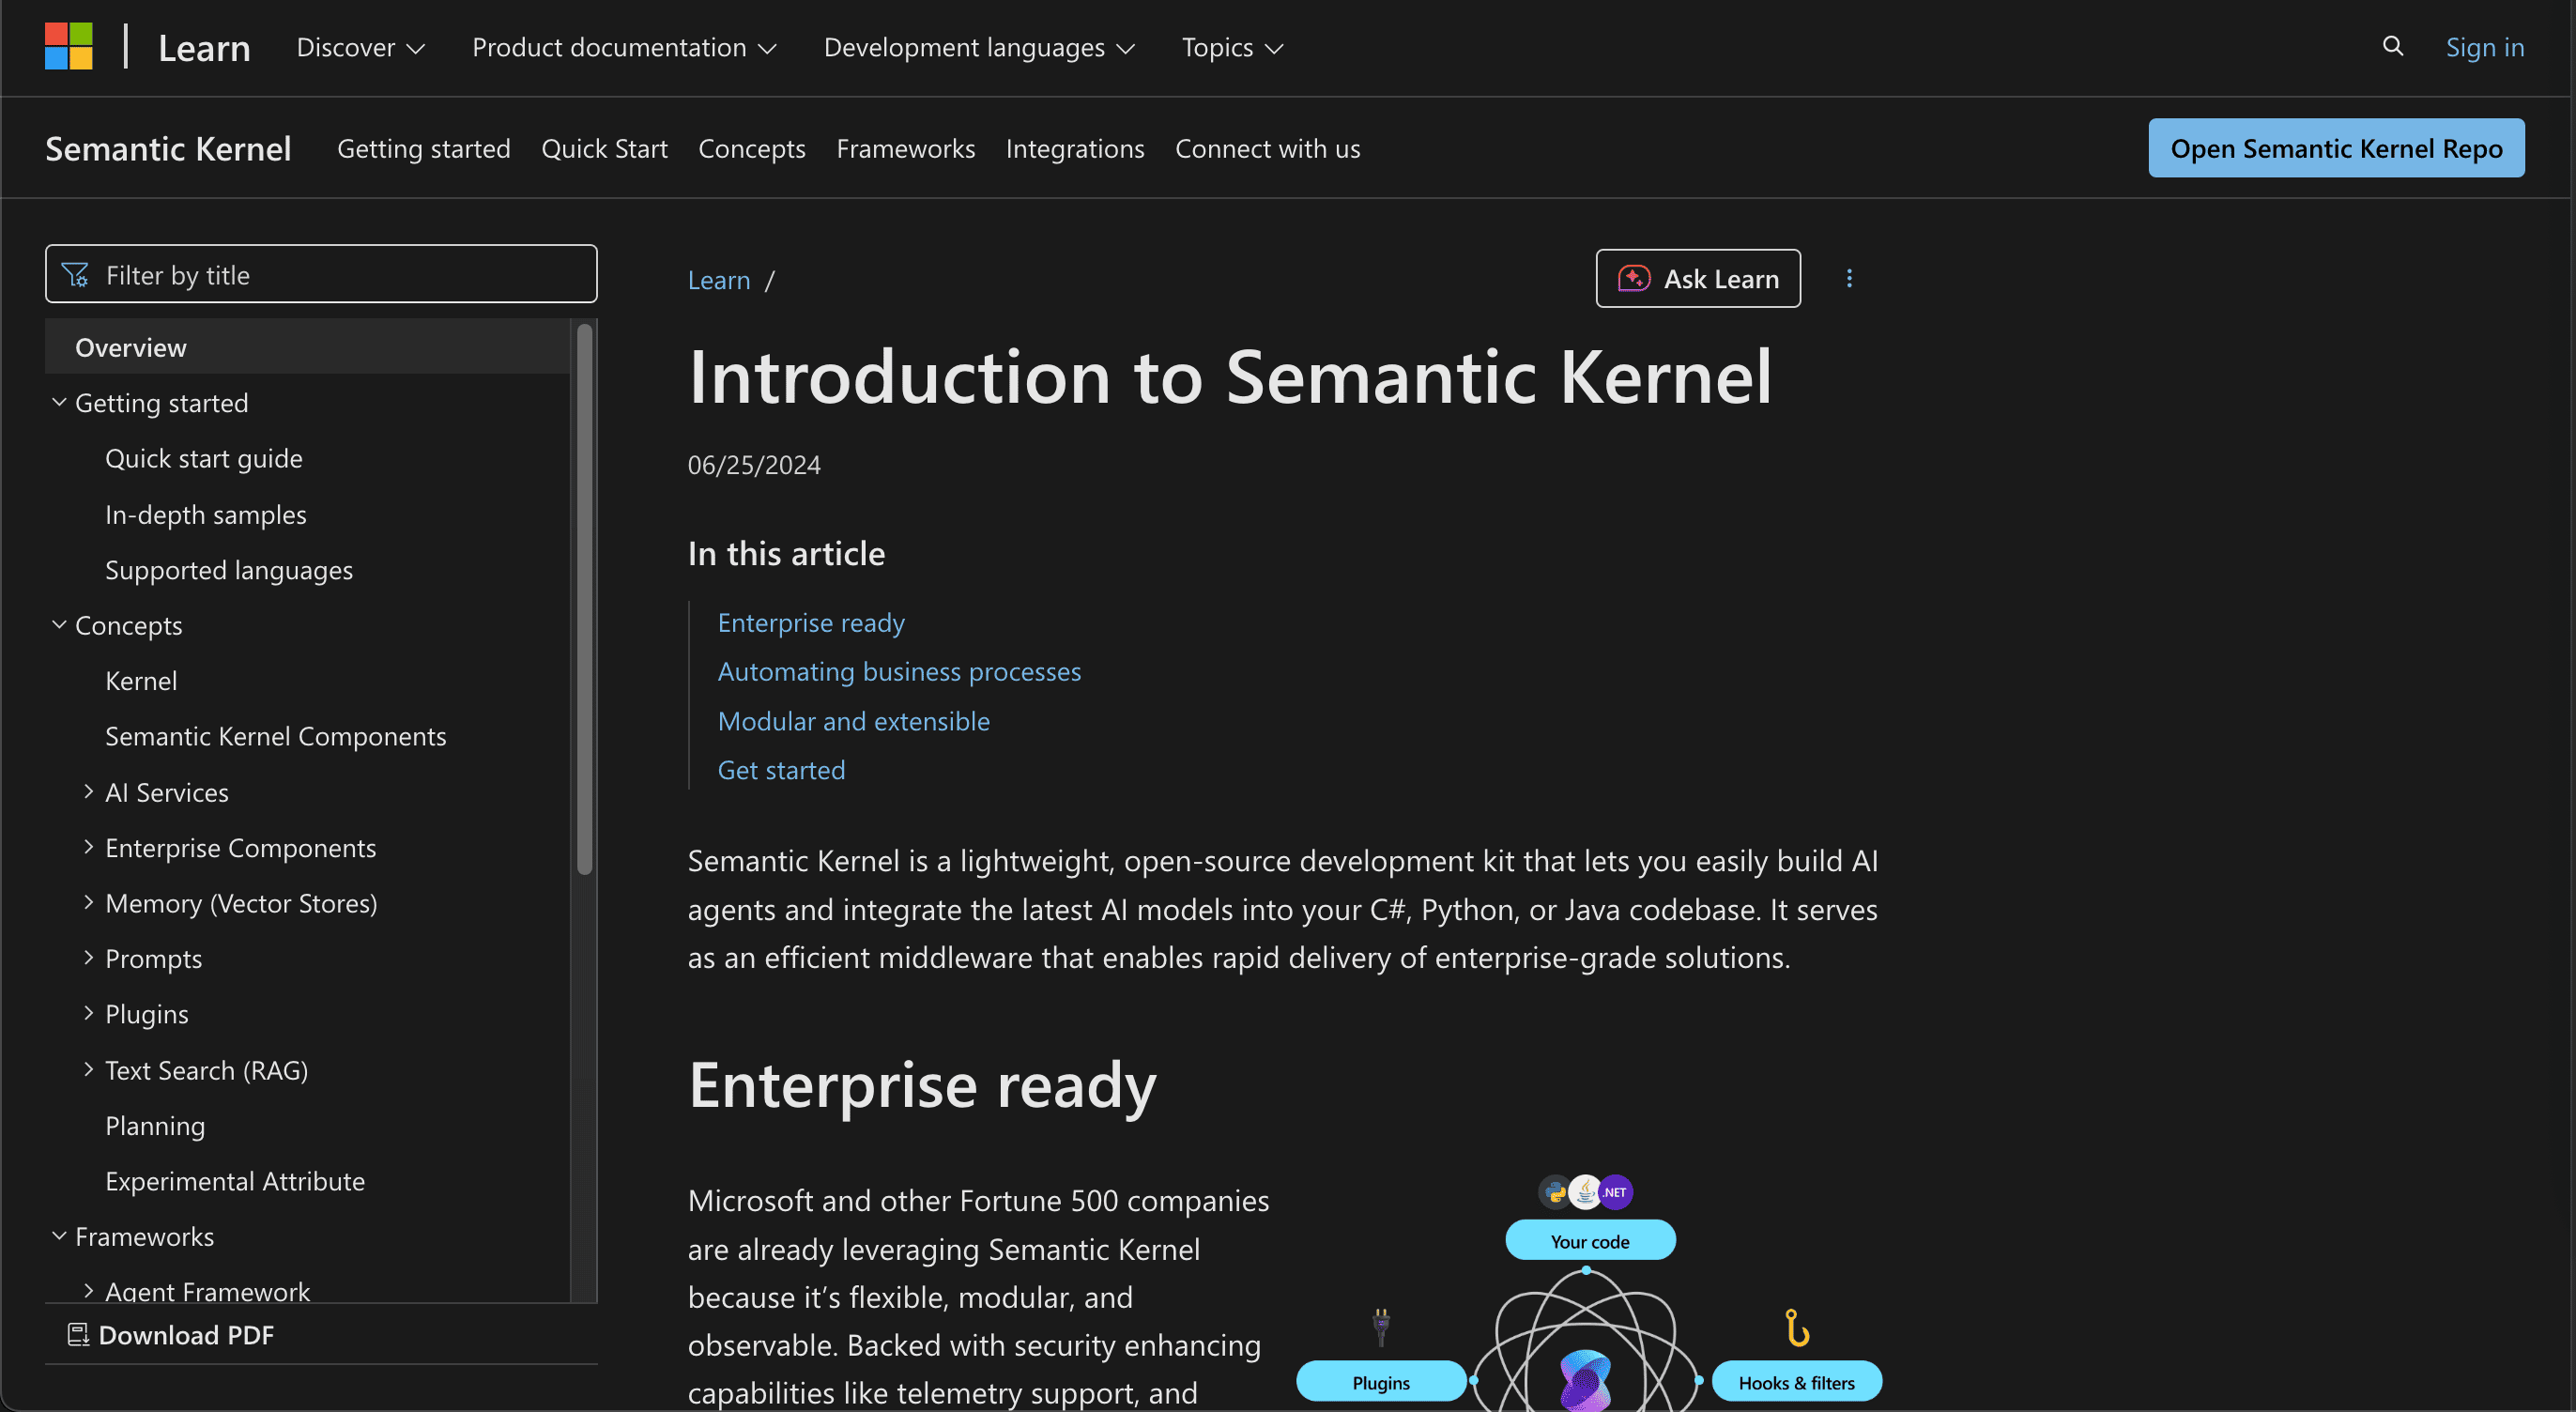Expand the Memory (Vector Stores) node
This screenshot has height=1412, width=2576.
coord(88,902)
